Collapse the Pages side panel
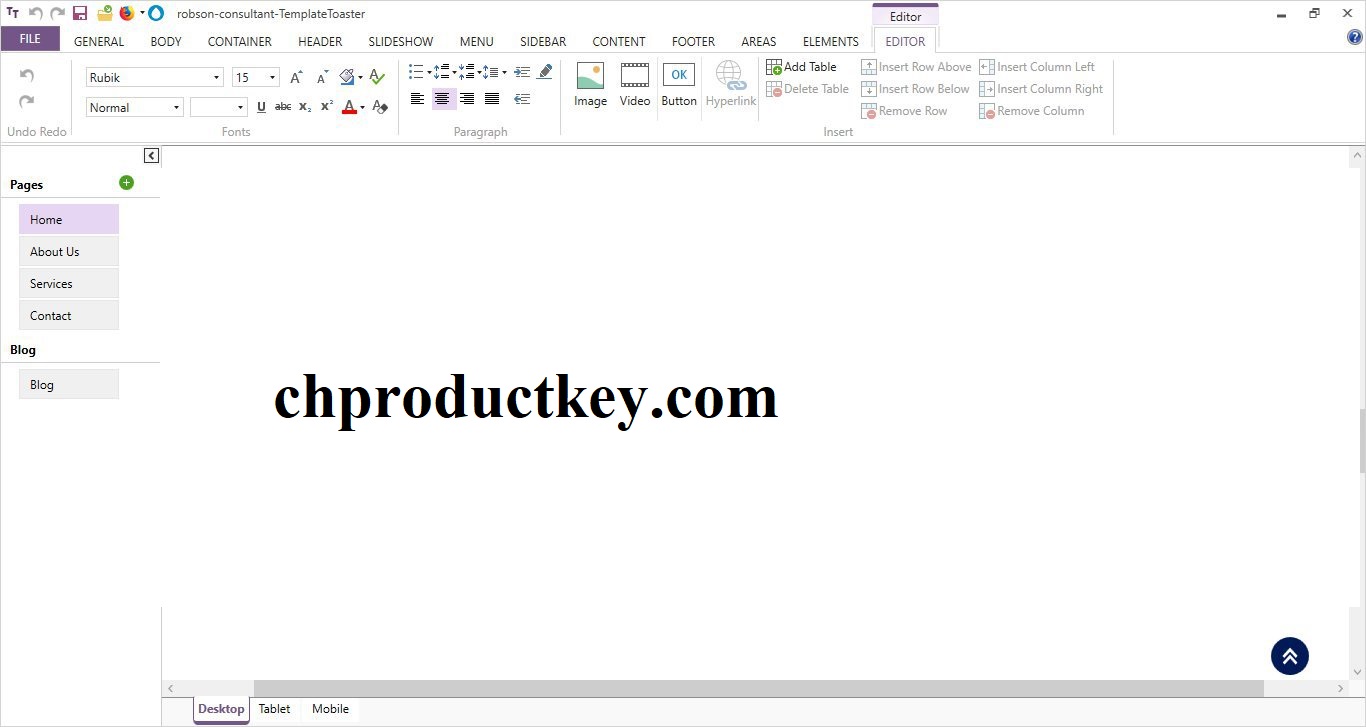This screenshot has width=1366, height=727. click(151, 155)
